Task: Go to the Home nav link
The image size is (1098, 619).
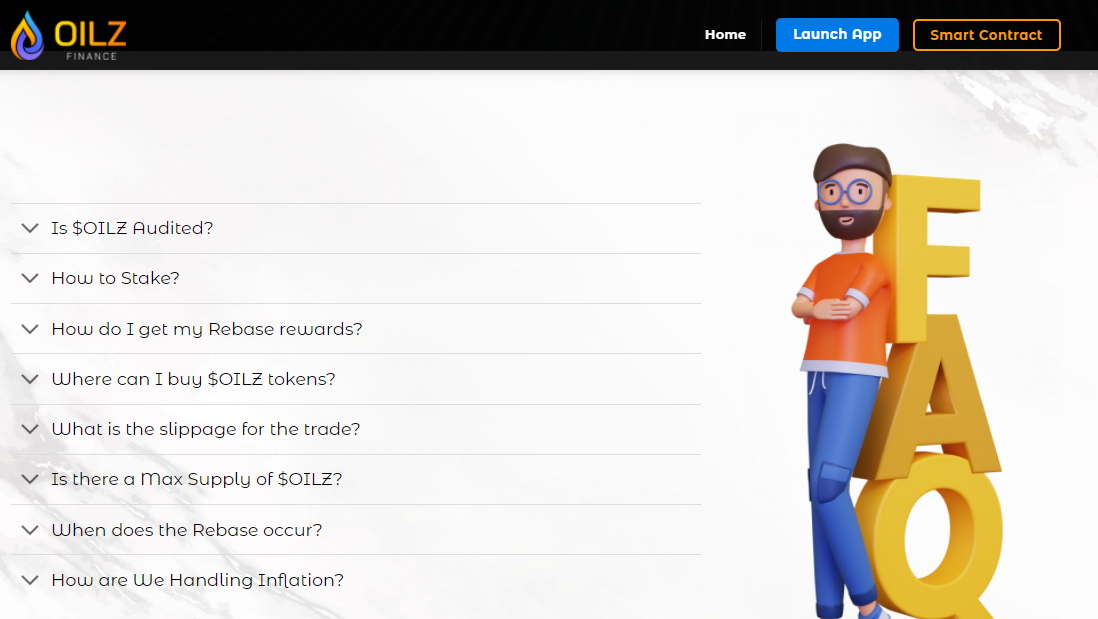Action: (x=725, y=34)
